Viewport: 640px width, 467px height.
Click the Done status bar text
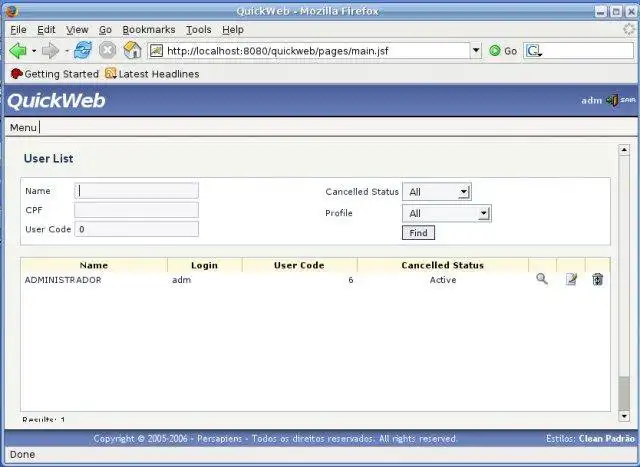click(x=22, y=454)
